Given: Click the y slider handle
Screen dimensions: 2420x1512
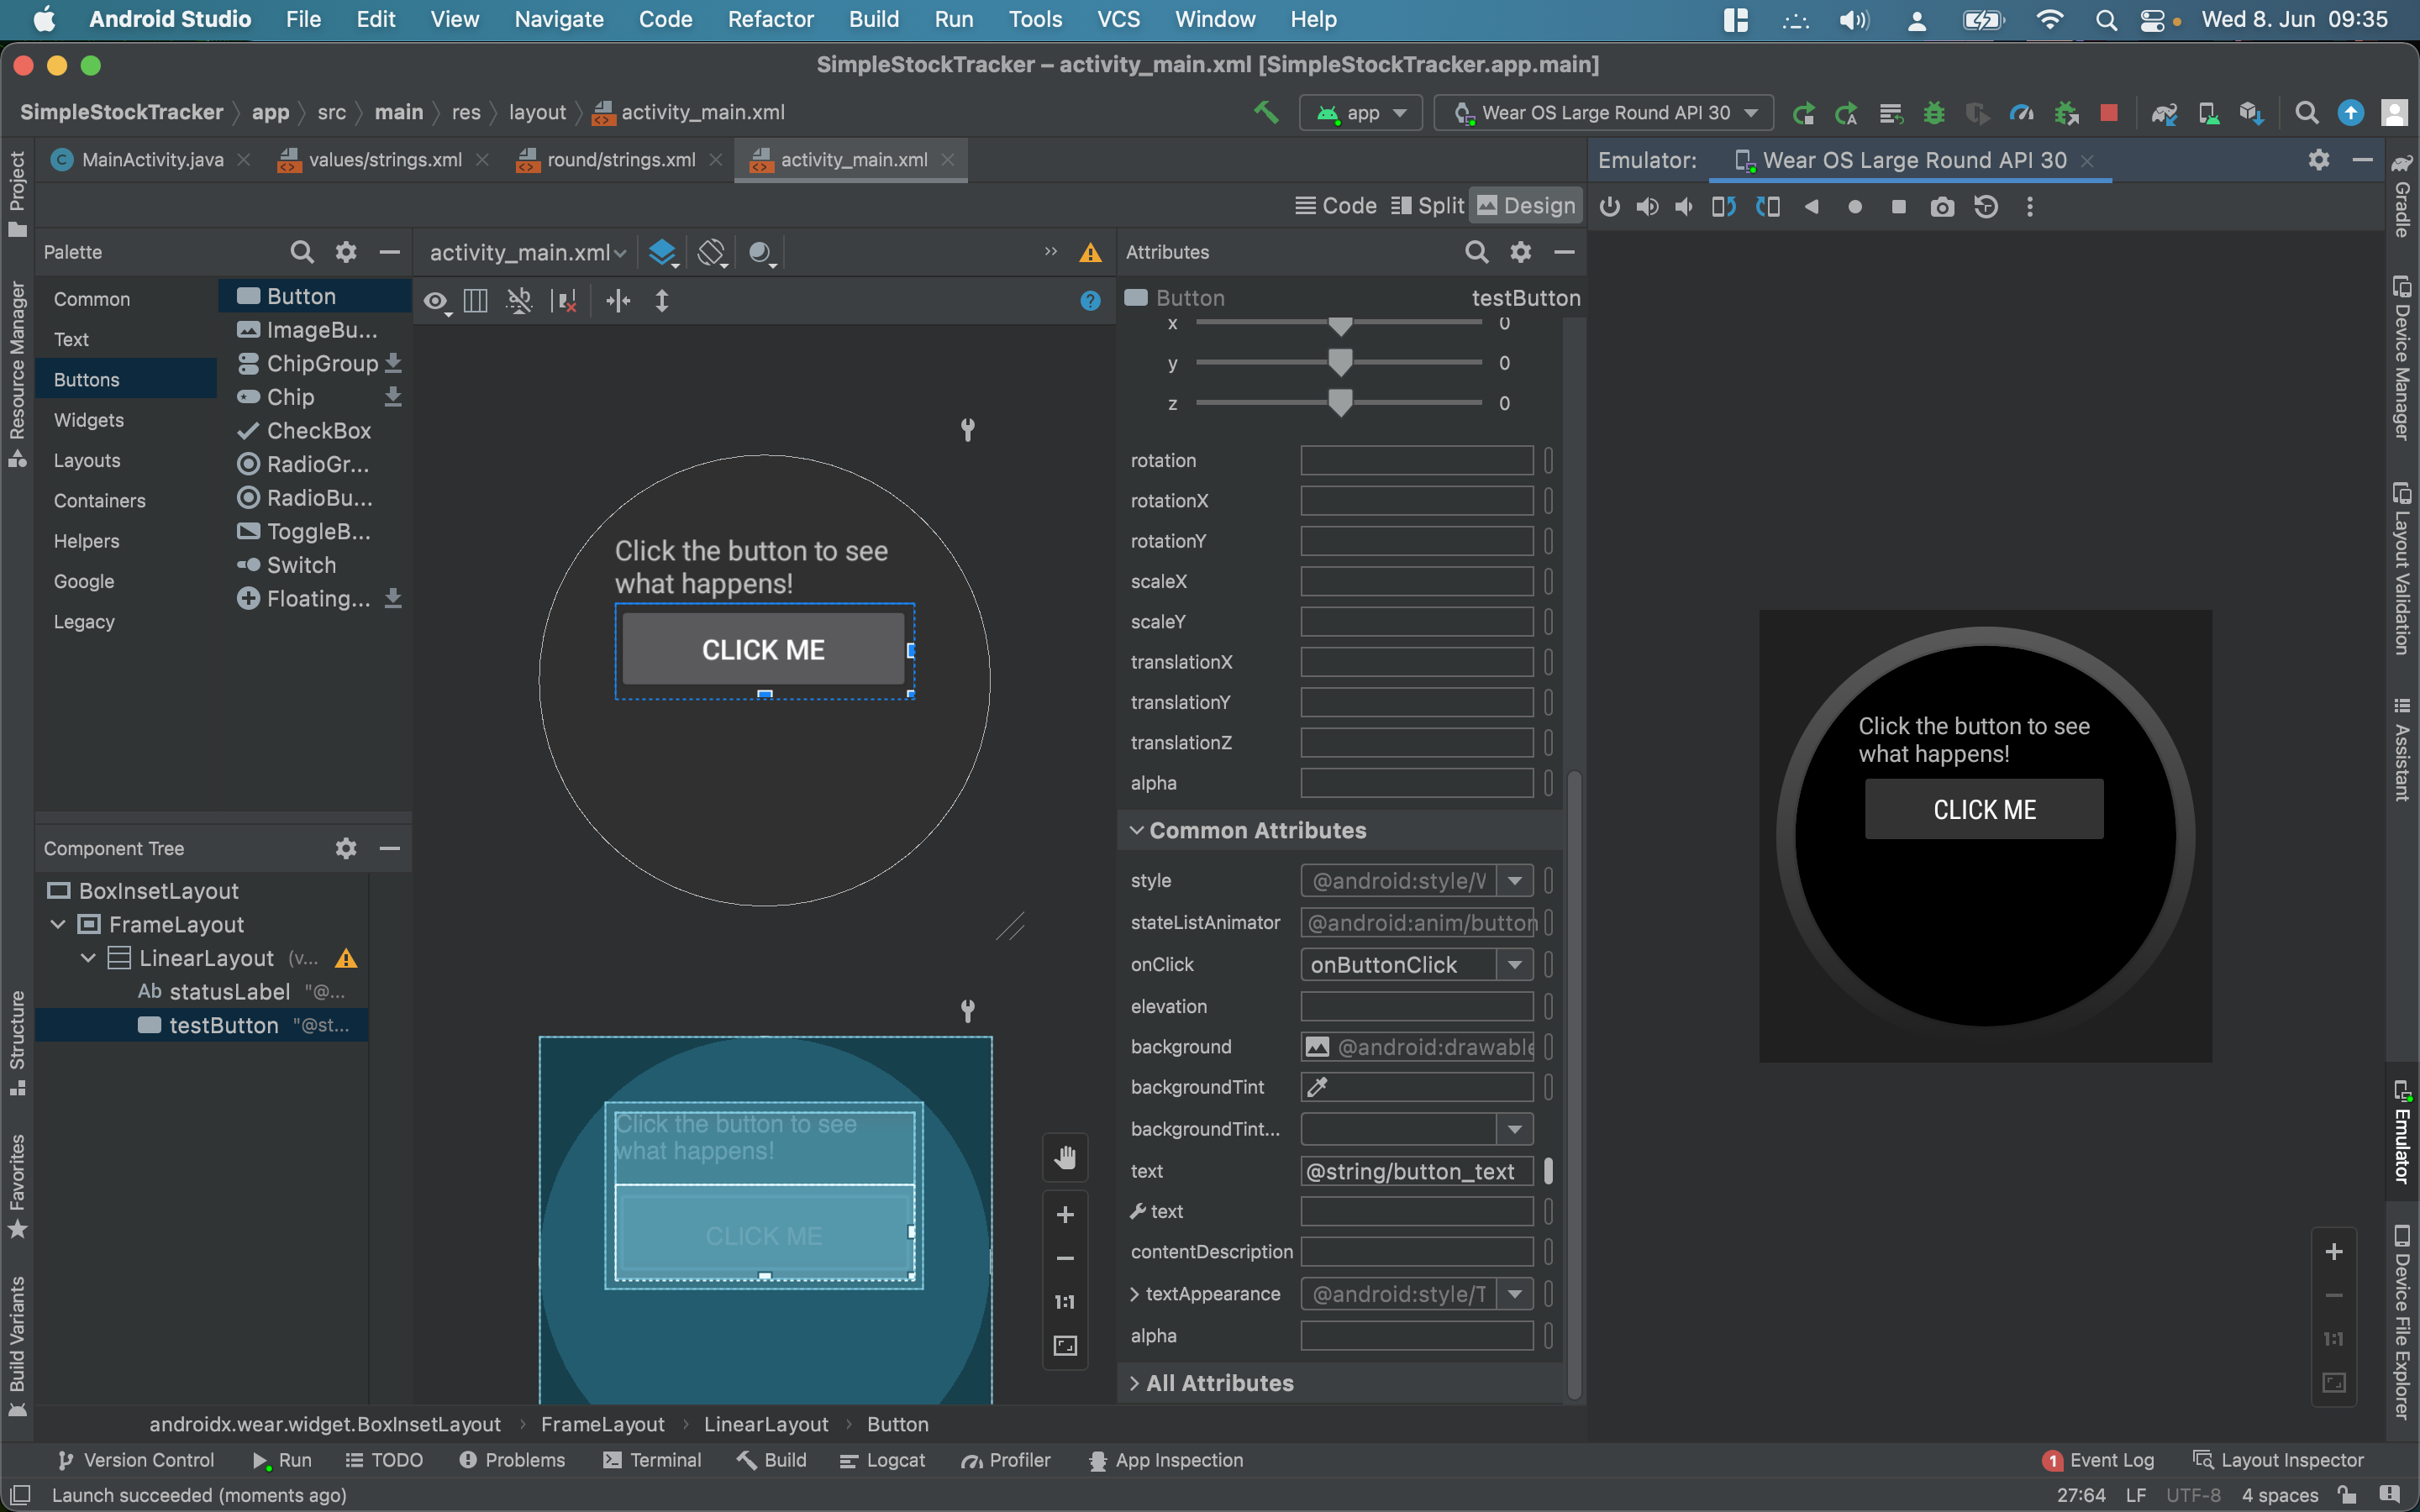Looking at the screenshot, I should tap(1340, 362).
